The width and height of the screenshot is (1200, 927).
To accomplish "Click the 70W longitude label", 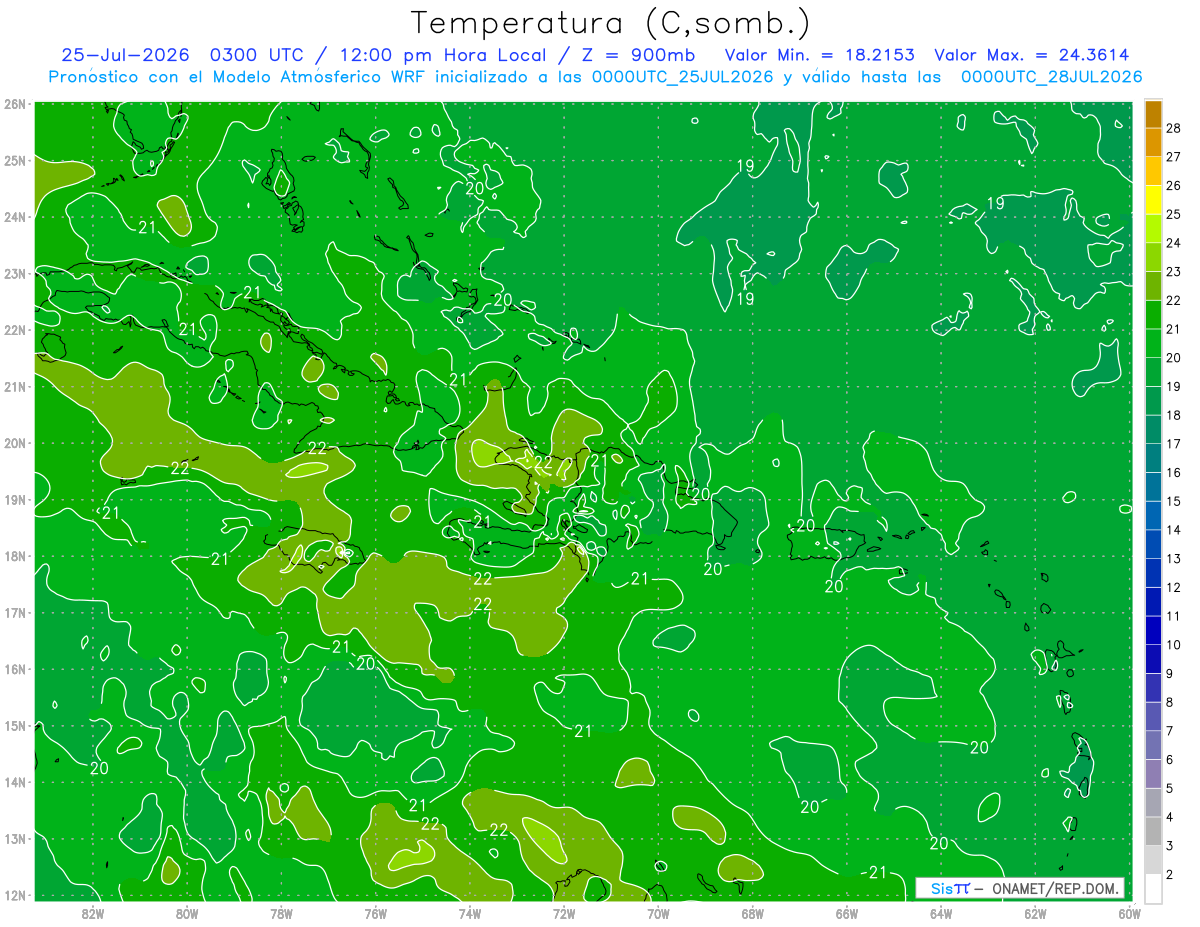I will tap(658, 913).
